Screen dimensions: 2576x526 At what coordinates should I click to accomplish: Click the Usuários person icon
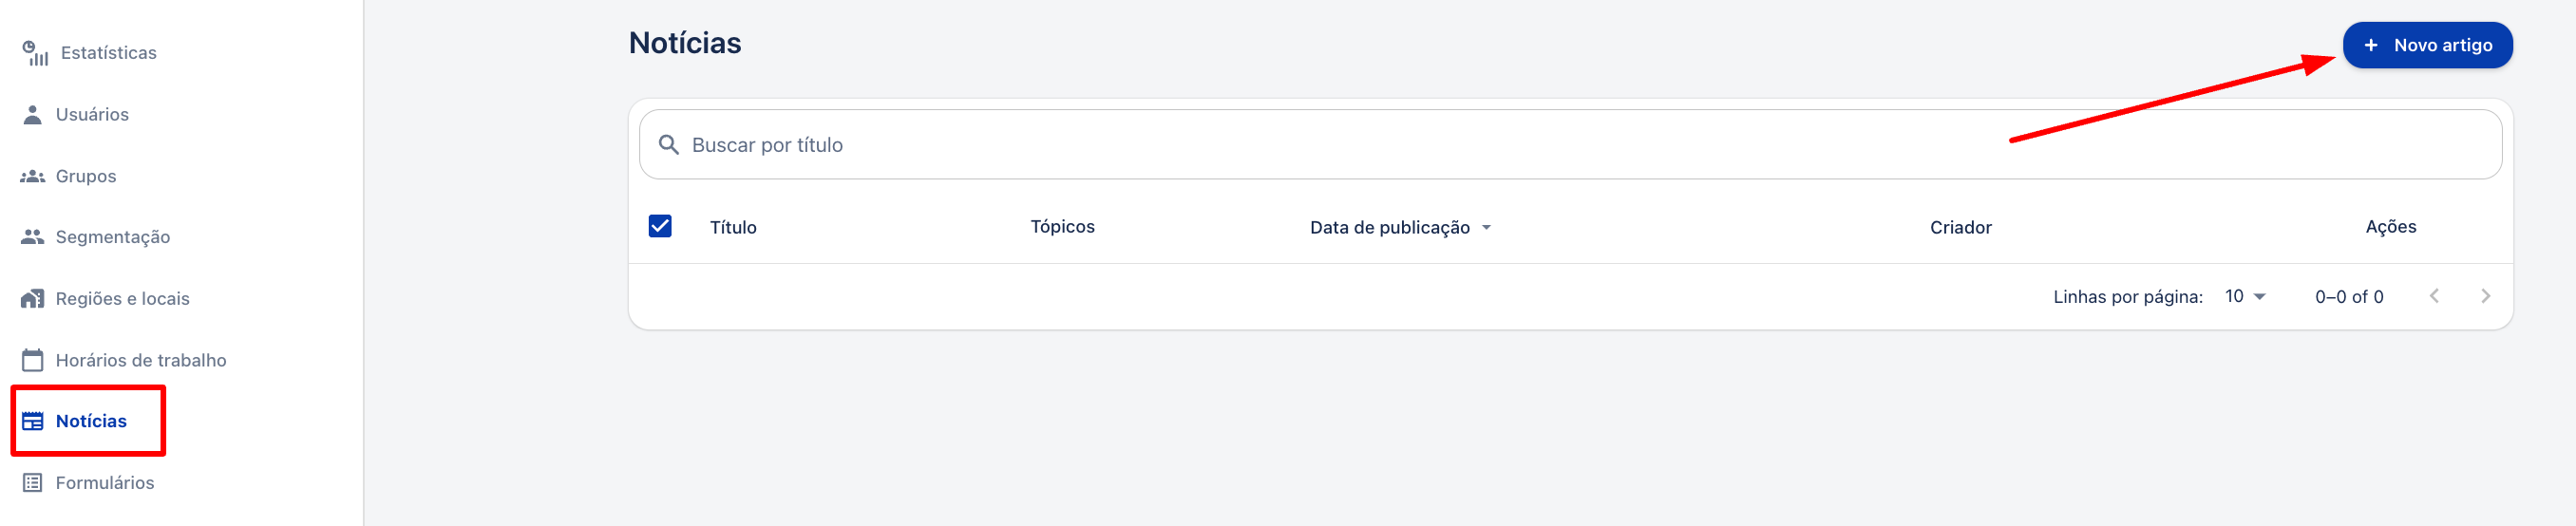[x=33, y=114]
